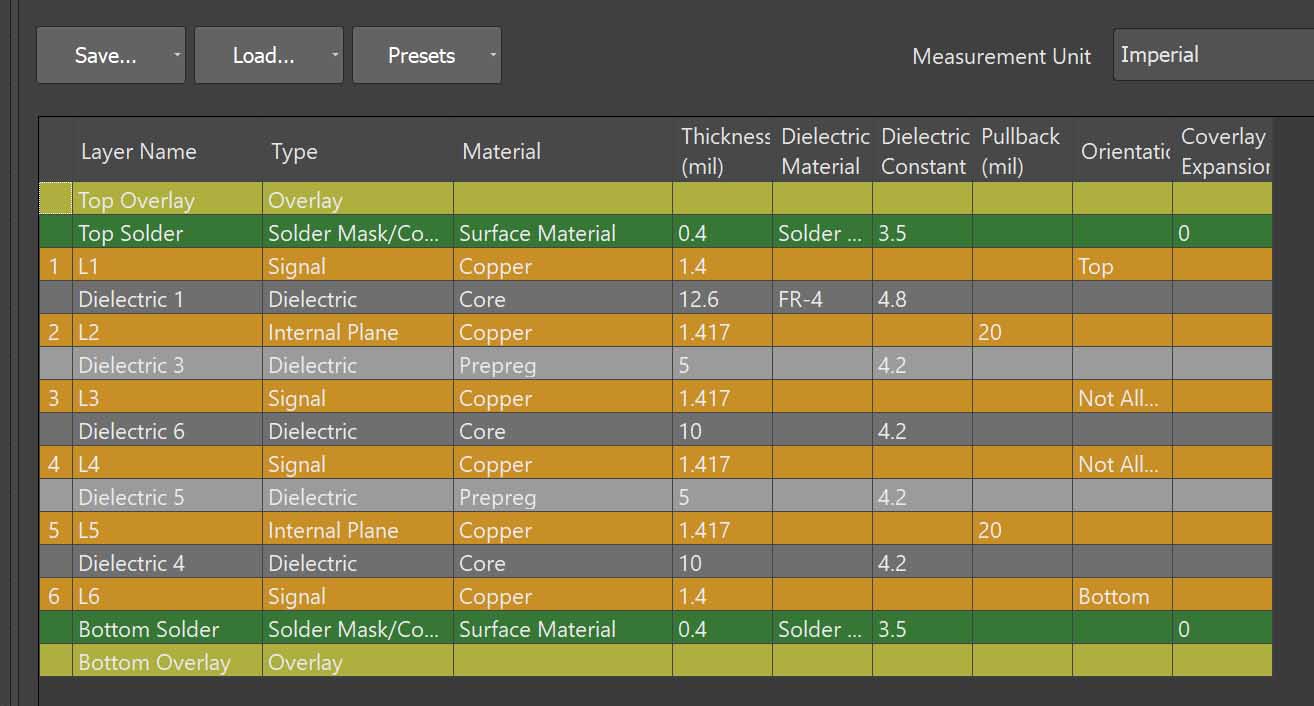Screen dimensions: 1314x706
Task: Expand the Save button dropdown arrow
Action: pos(177,56)
